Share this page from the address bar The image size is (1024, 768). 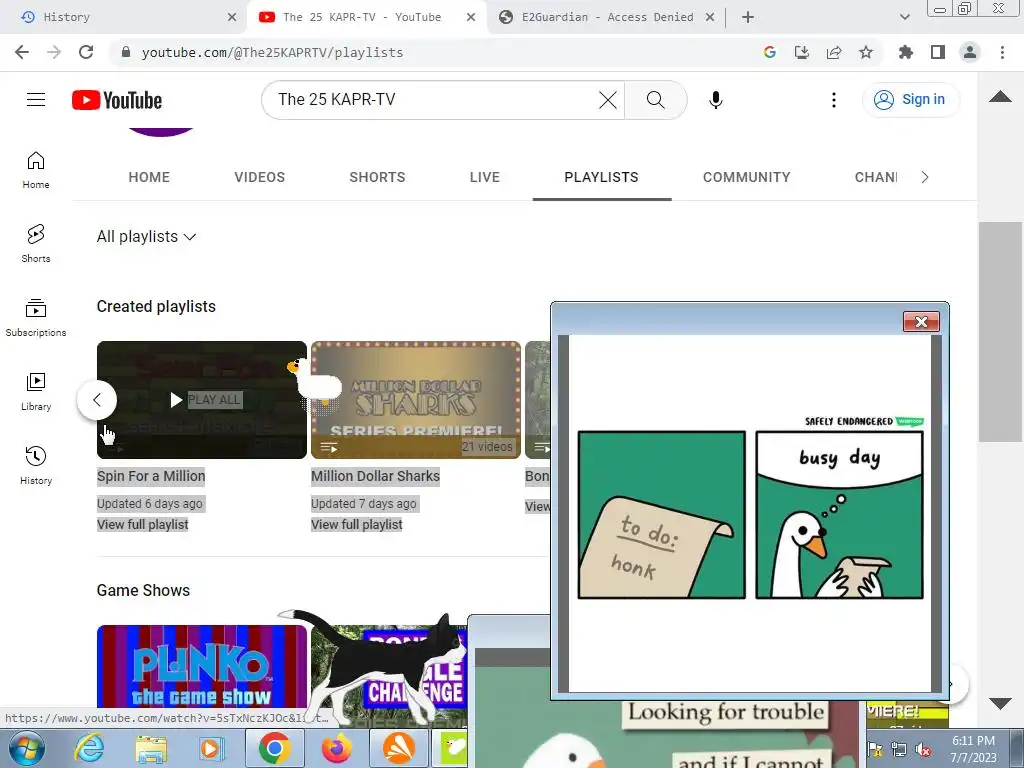pos(833,52)
